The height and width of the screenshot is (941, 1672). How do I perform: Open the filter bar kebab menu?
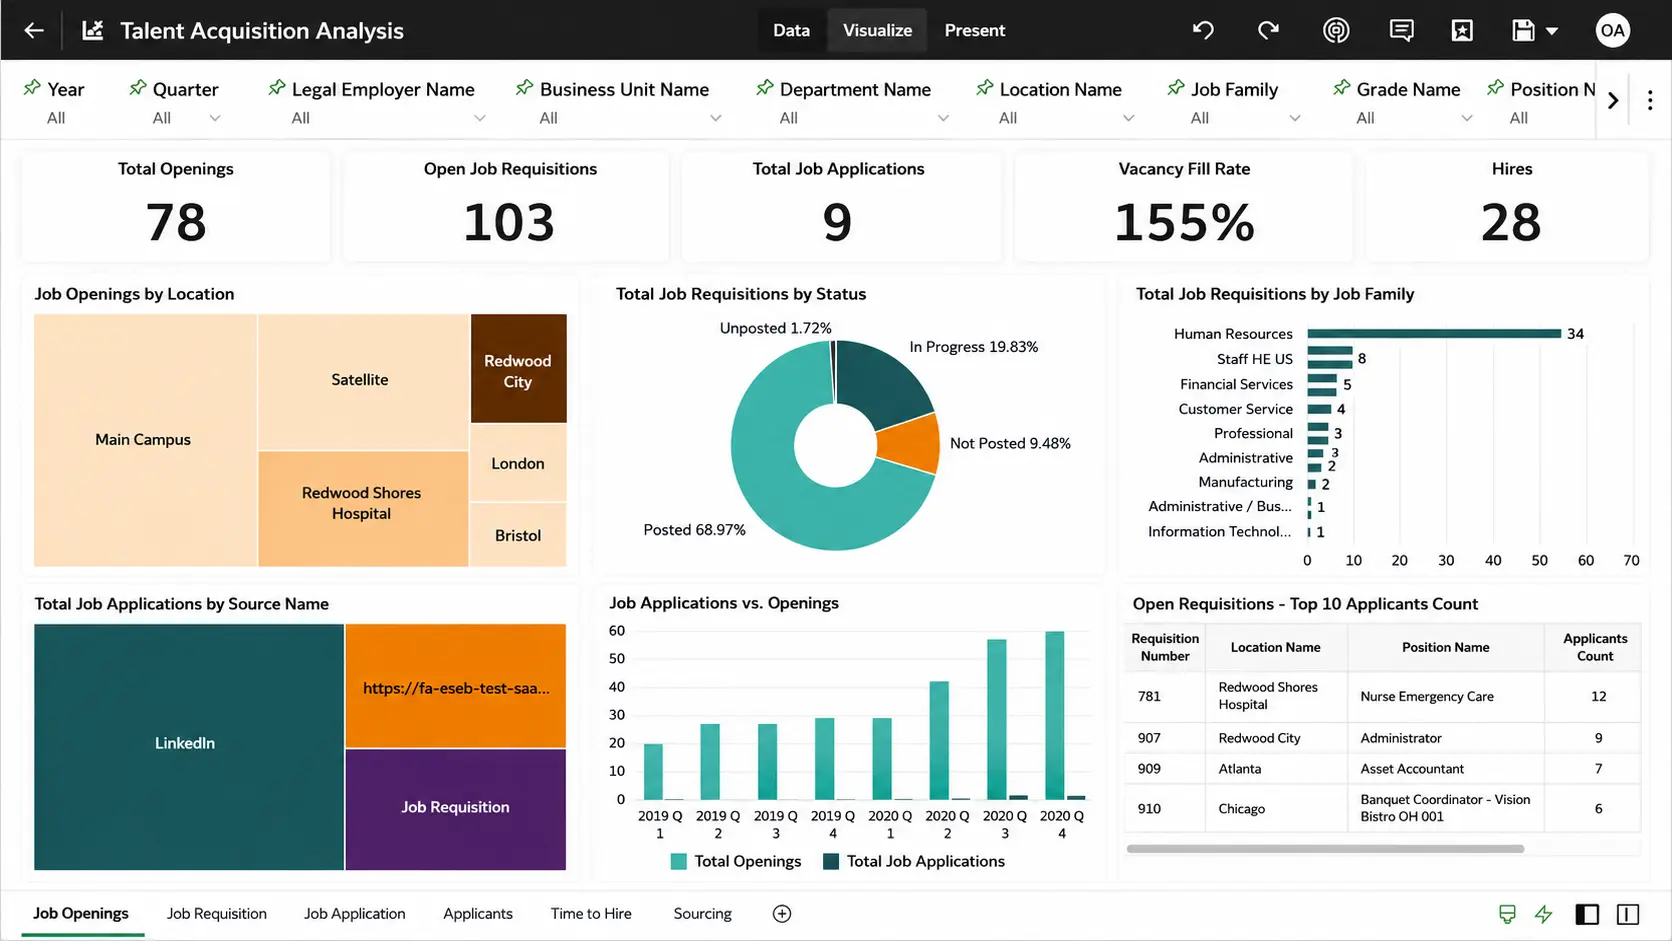[1650, 100]
